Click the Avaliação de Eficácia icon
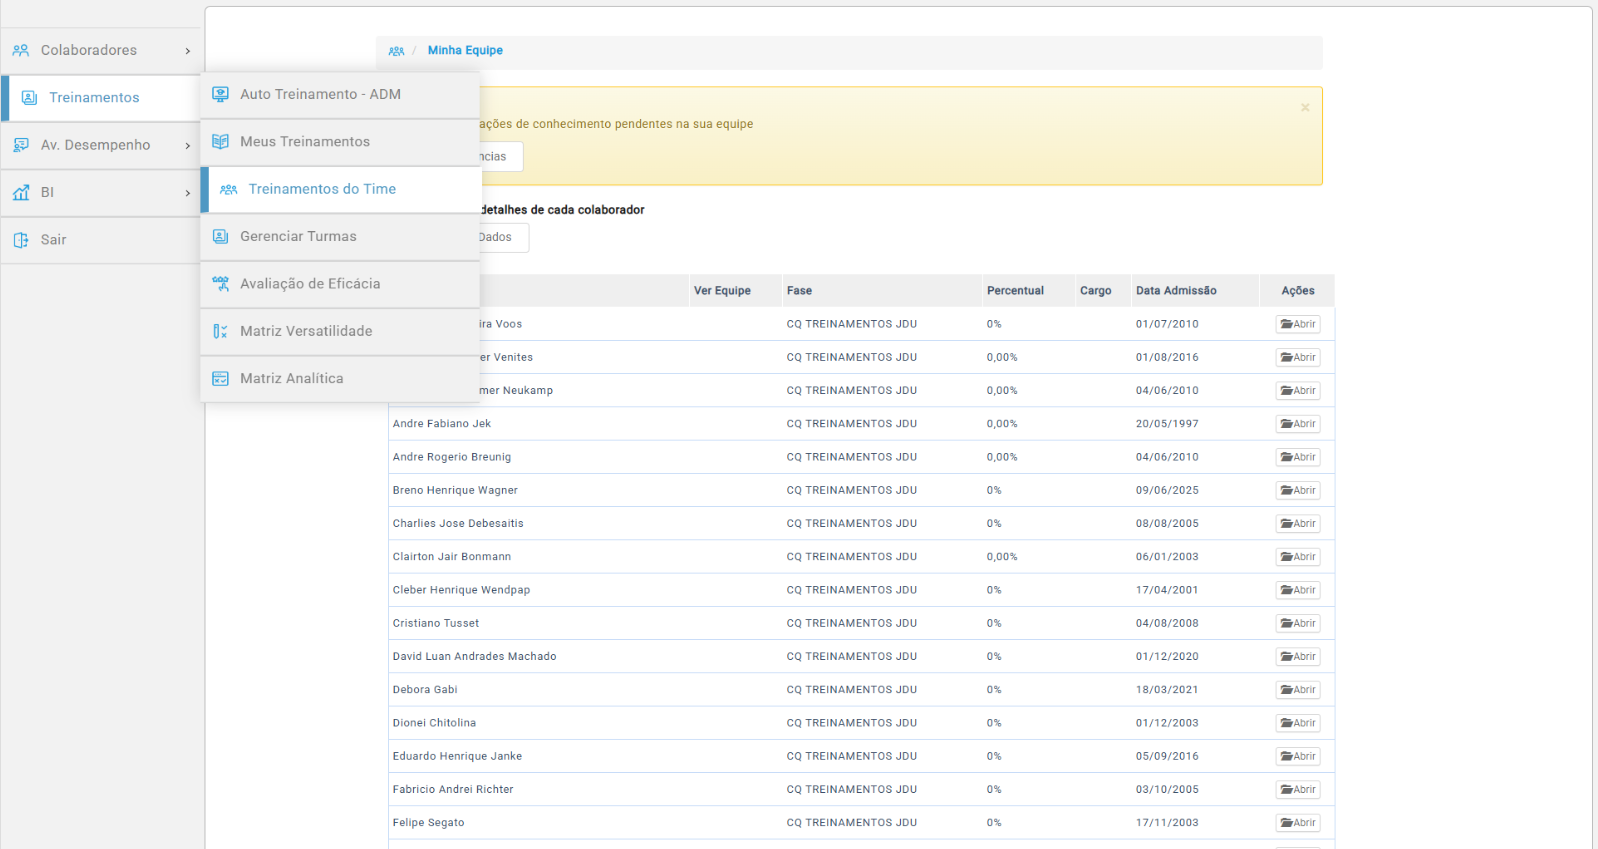This screenshot has height=849, width=1598. pos(221,284)
